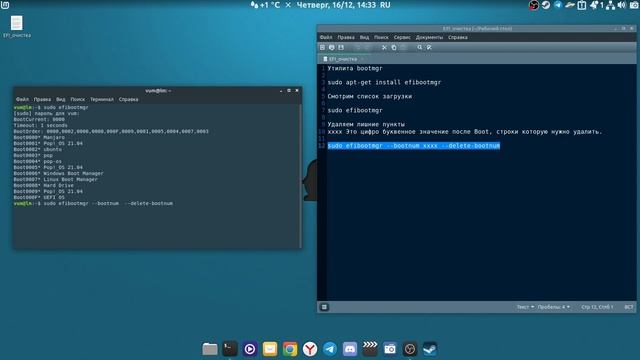This screenshot has width=640, height=360.
Task: Open Документы menu in text editor
Action: [429, 37]
